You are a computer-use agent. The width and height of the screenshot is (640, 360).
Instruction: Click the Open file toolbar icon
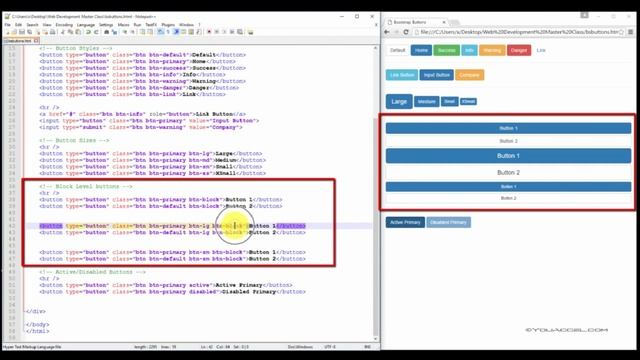pyautogui.click(x=14, y=32)
